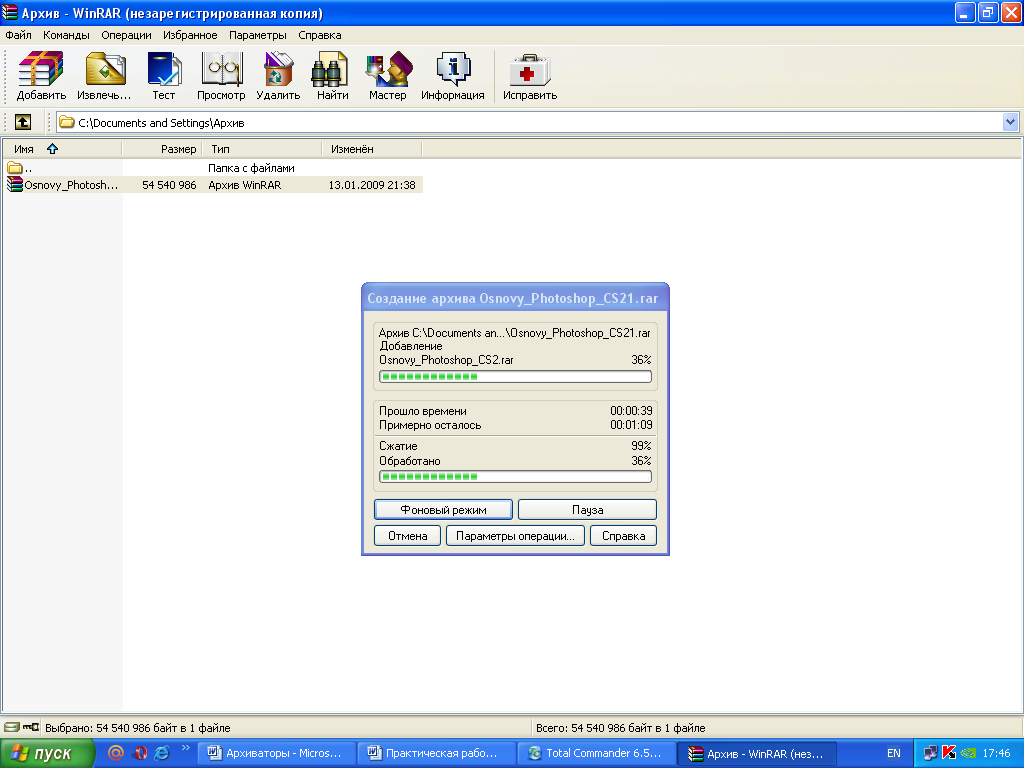Click 'Всего: 54 540 986 байт' status text
The image size is (1024, 768).
tap(620, 728)
